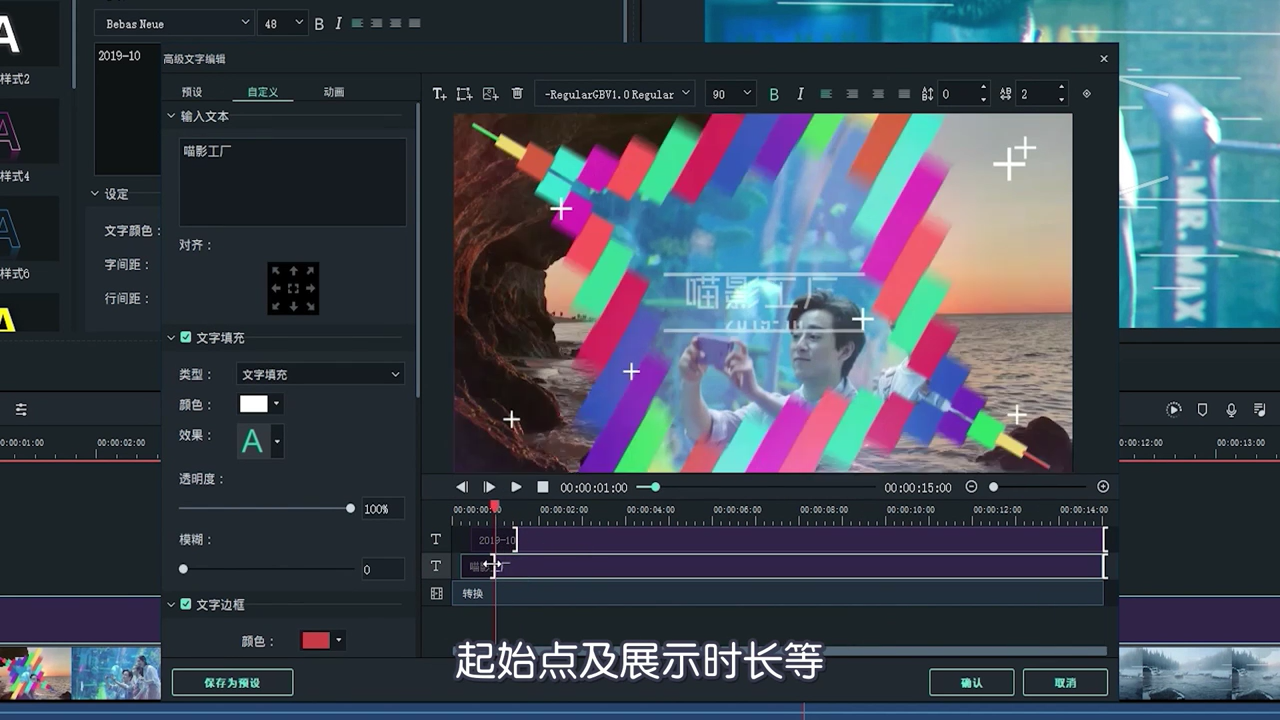1280x720 pixels.
Task: Select the 2019-10 clip in the timeline
Action: 700,539
